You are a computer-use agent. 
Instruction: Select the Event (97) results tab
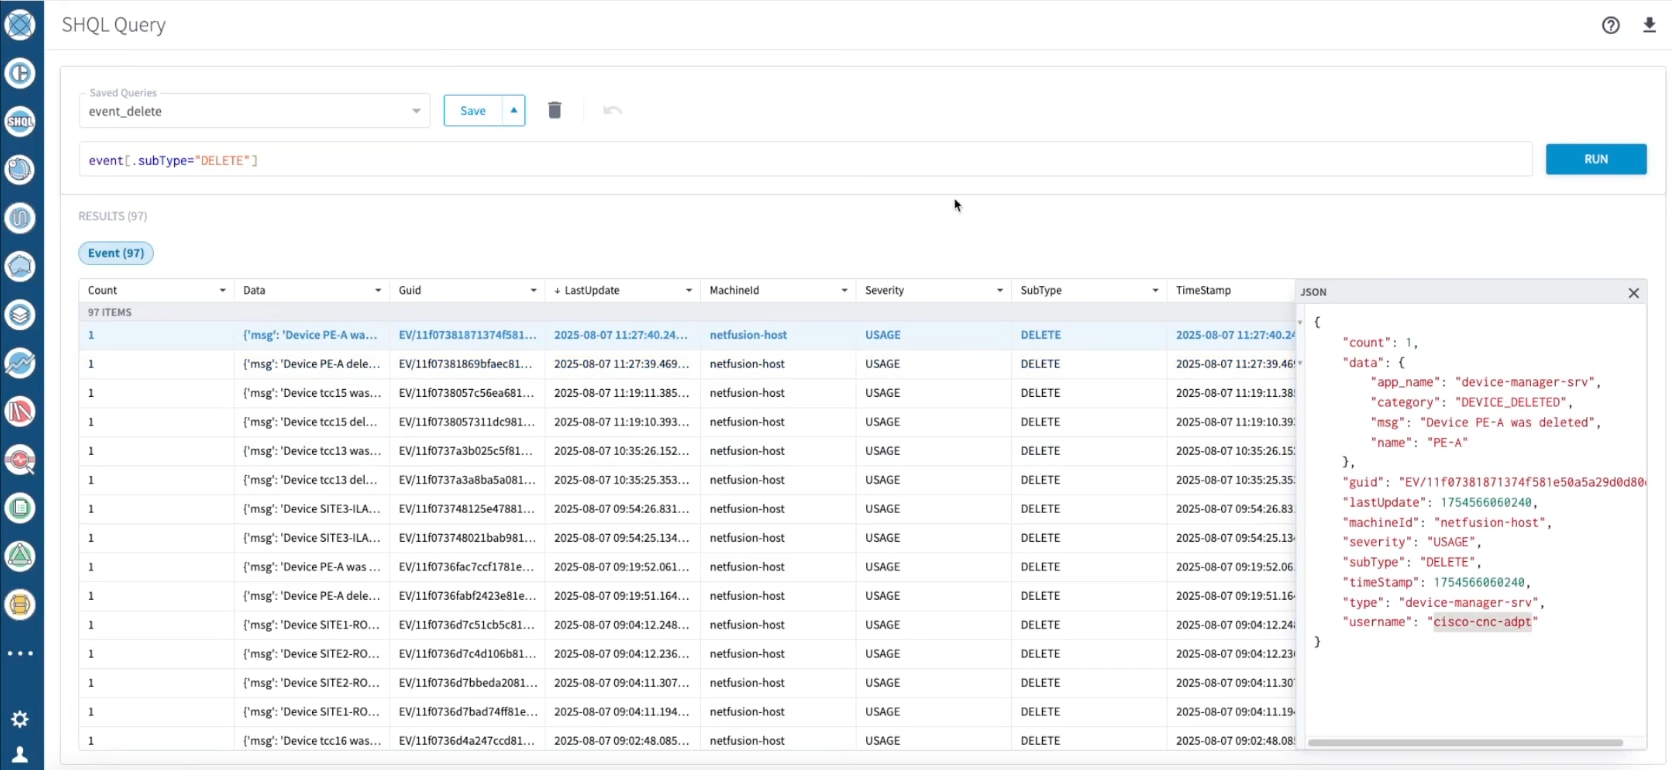point(116,253)
